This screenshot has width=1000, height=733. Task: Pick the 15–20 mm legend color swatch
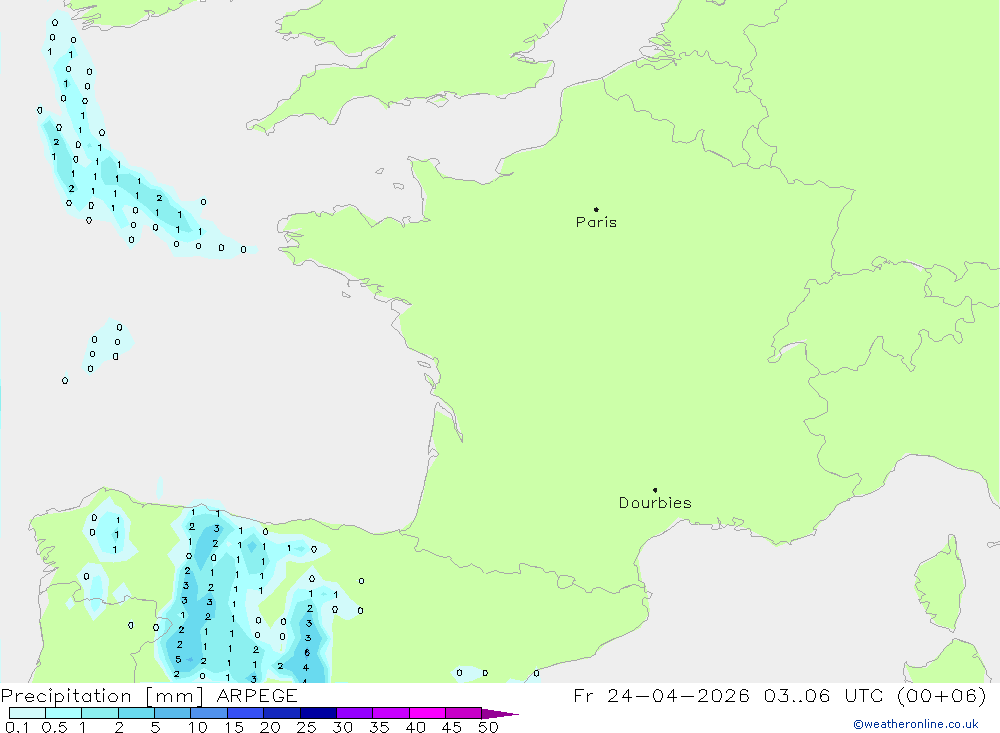click(246, 713)
